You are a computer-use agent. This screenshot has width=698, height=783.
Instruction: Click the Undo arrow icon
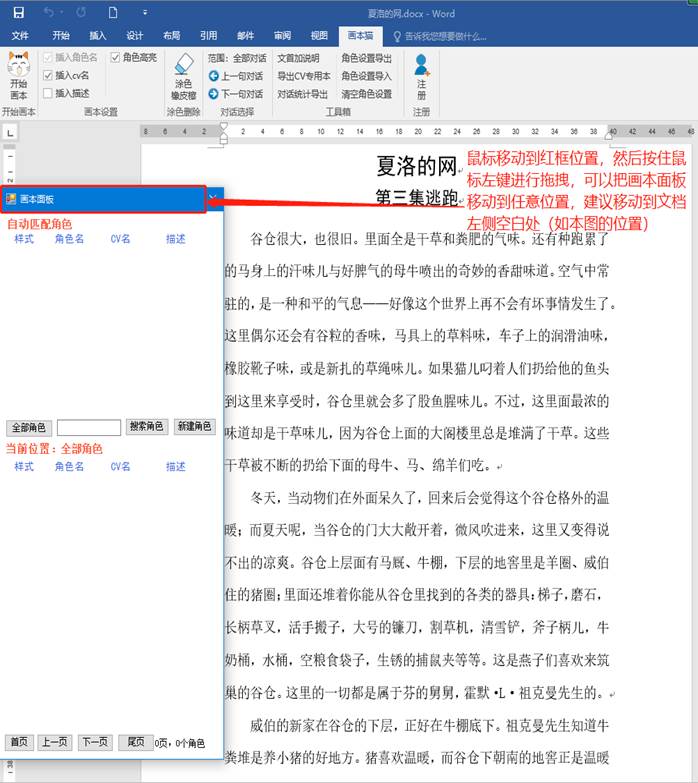(49, 12)
